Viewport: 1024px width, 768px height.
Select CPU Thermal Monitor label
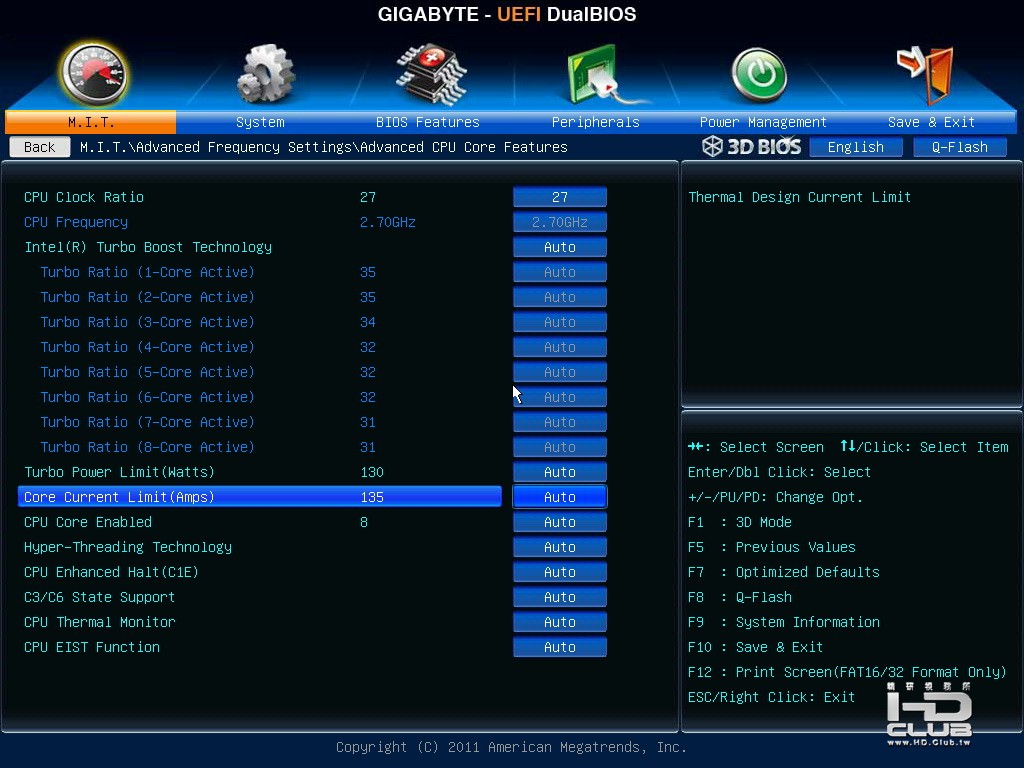pos(99,622)
